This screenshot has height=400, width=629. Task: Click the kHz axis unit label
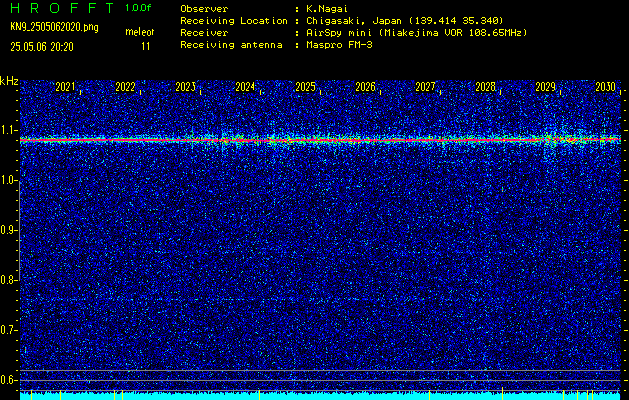[x=9, y=81]
